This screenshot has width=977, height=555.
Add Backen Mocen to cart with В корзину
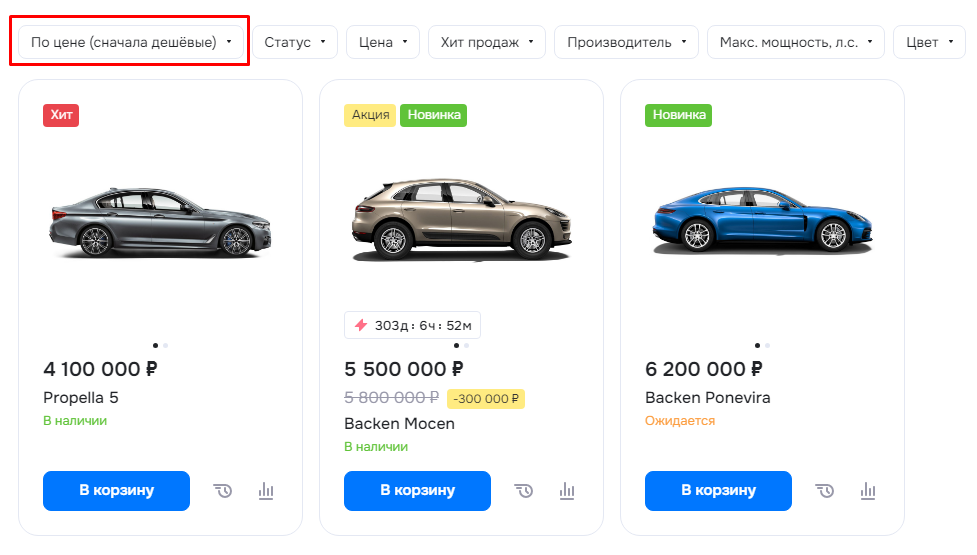tap(417, 491)
